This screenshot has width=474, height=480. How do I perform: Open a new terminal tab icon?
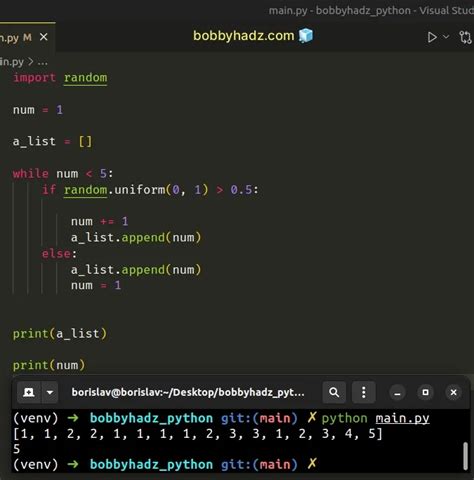pos(29,392)
